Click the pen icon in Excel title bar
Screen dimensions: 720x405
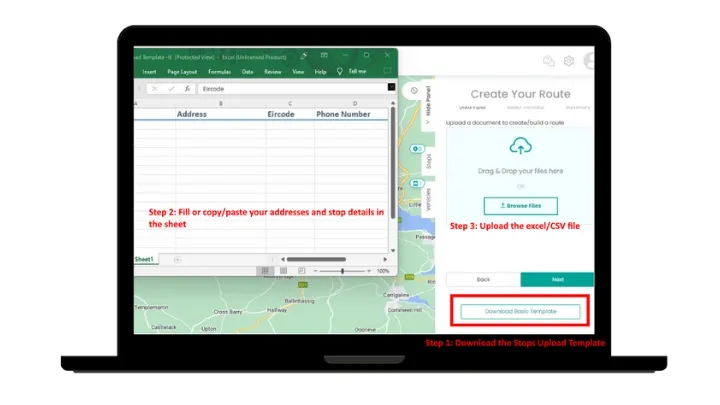click(x=304, y=56)
